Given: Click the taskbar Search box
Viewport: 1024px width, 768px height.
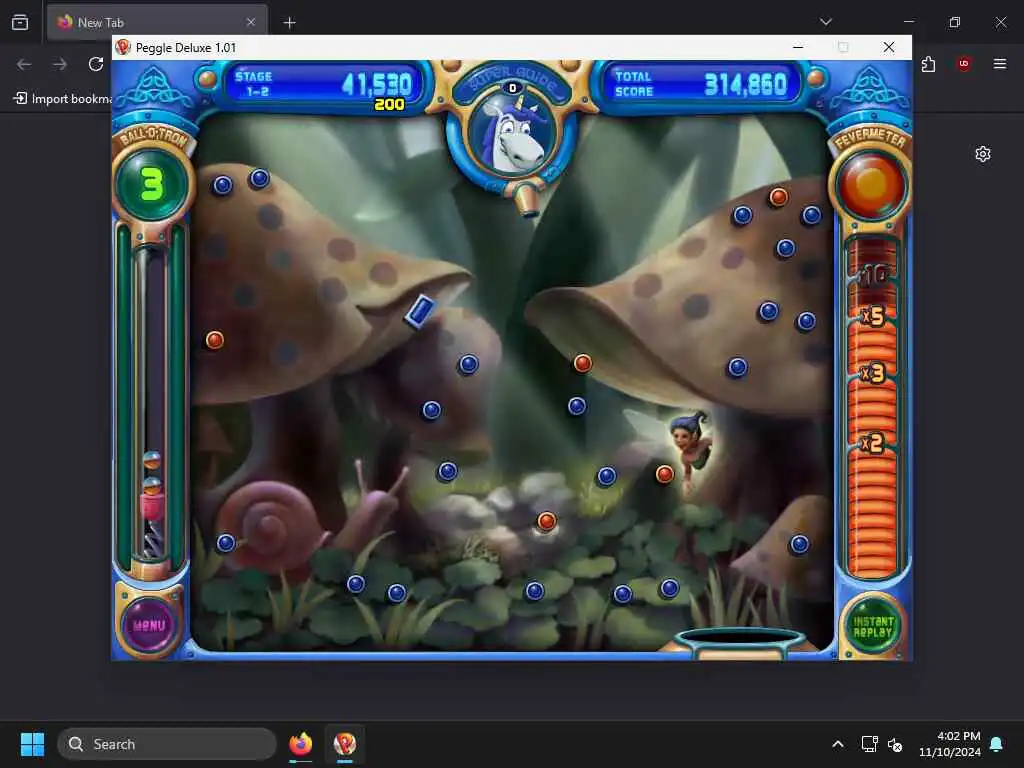Looking at the screenshot, I should (x=167, y=744).
